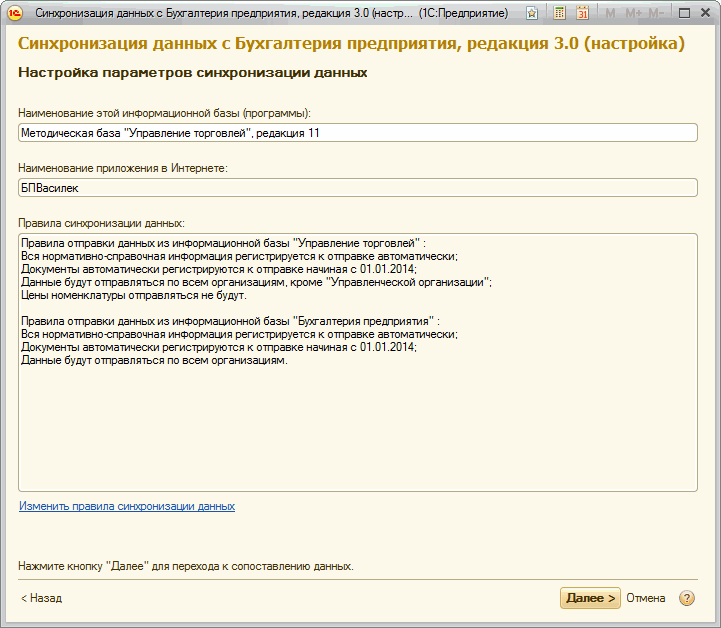Click inside the synchronization rules text area
The width and height of the screenshot is (721, 628).
tap(358, 363)
